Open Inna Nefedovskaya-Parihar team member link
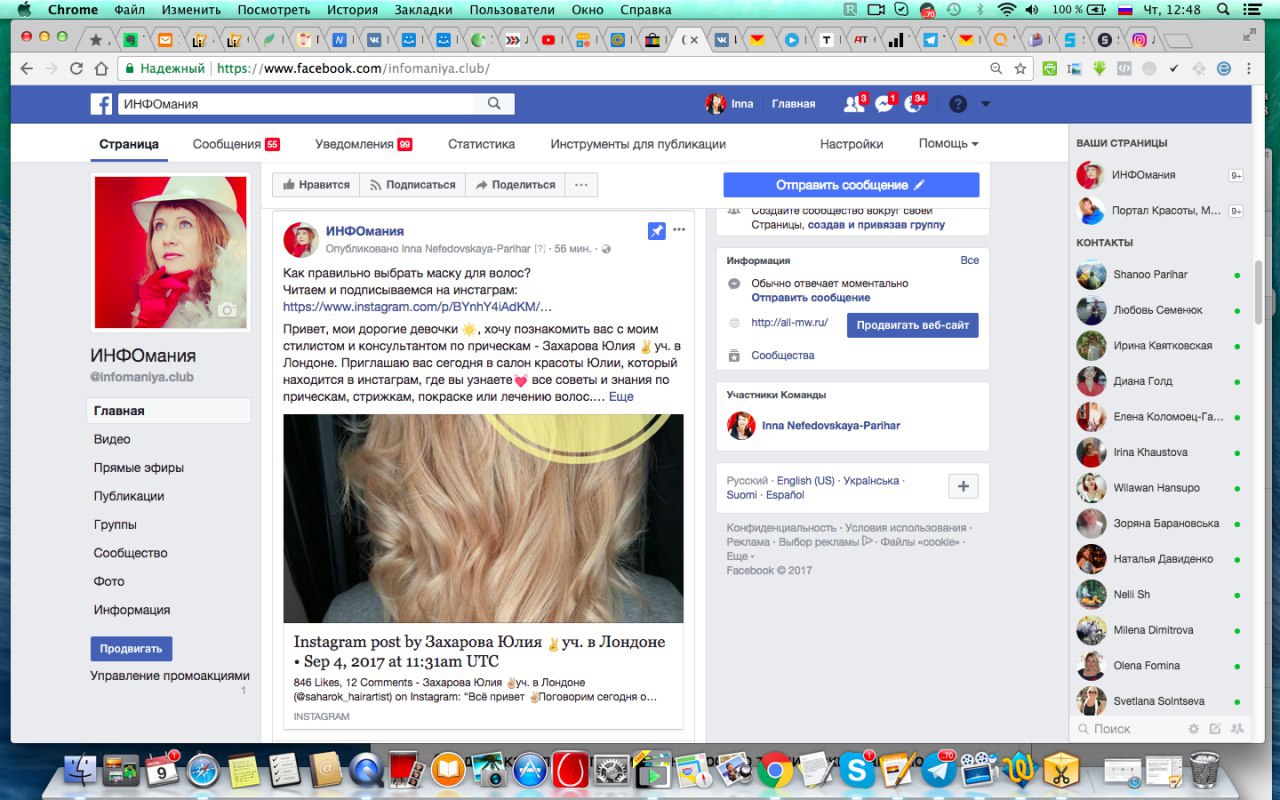Image resolution: width=1280 pixels, height=800 pixels. 831,426
